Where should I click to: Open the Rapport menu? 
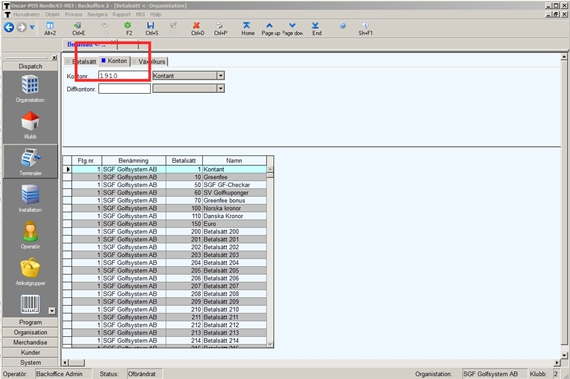click(121, 15)
